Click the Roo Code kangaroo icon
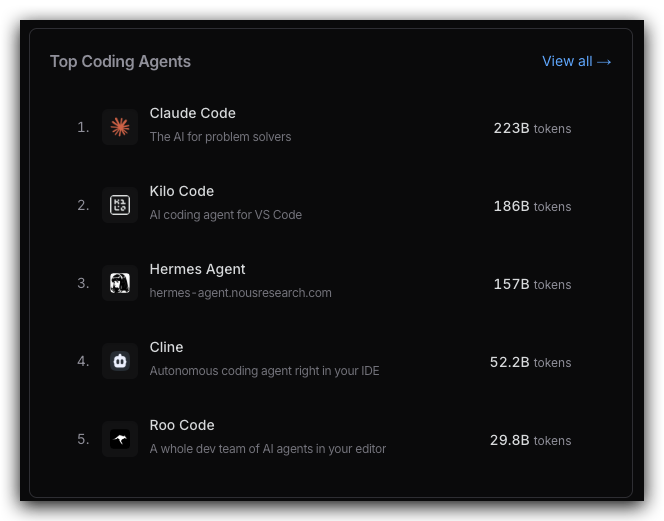The image size is (664, 521). 120,439
